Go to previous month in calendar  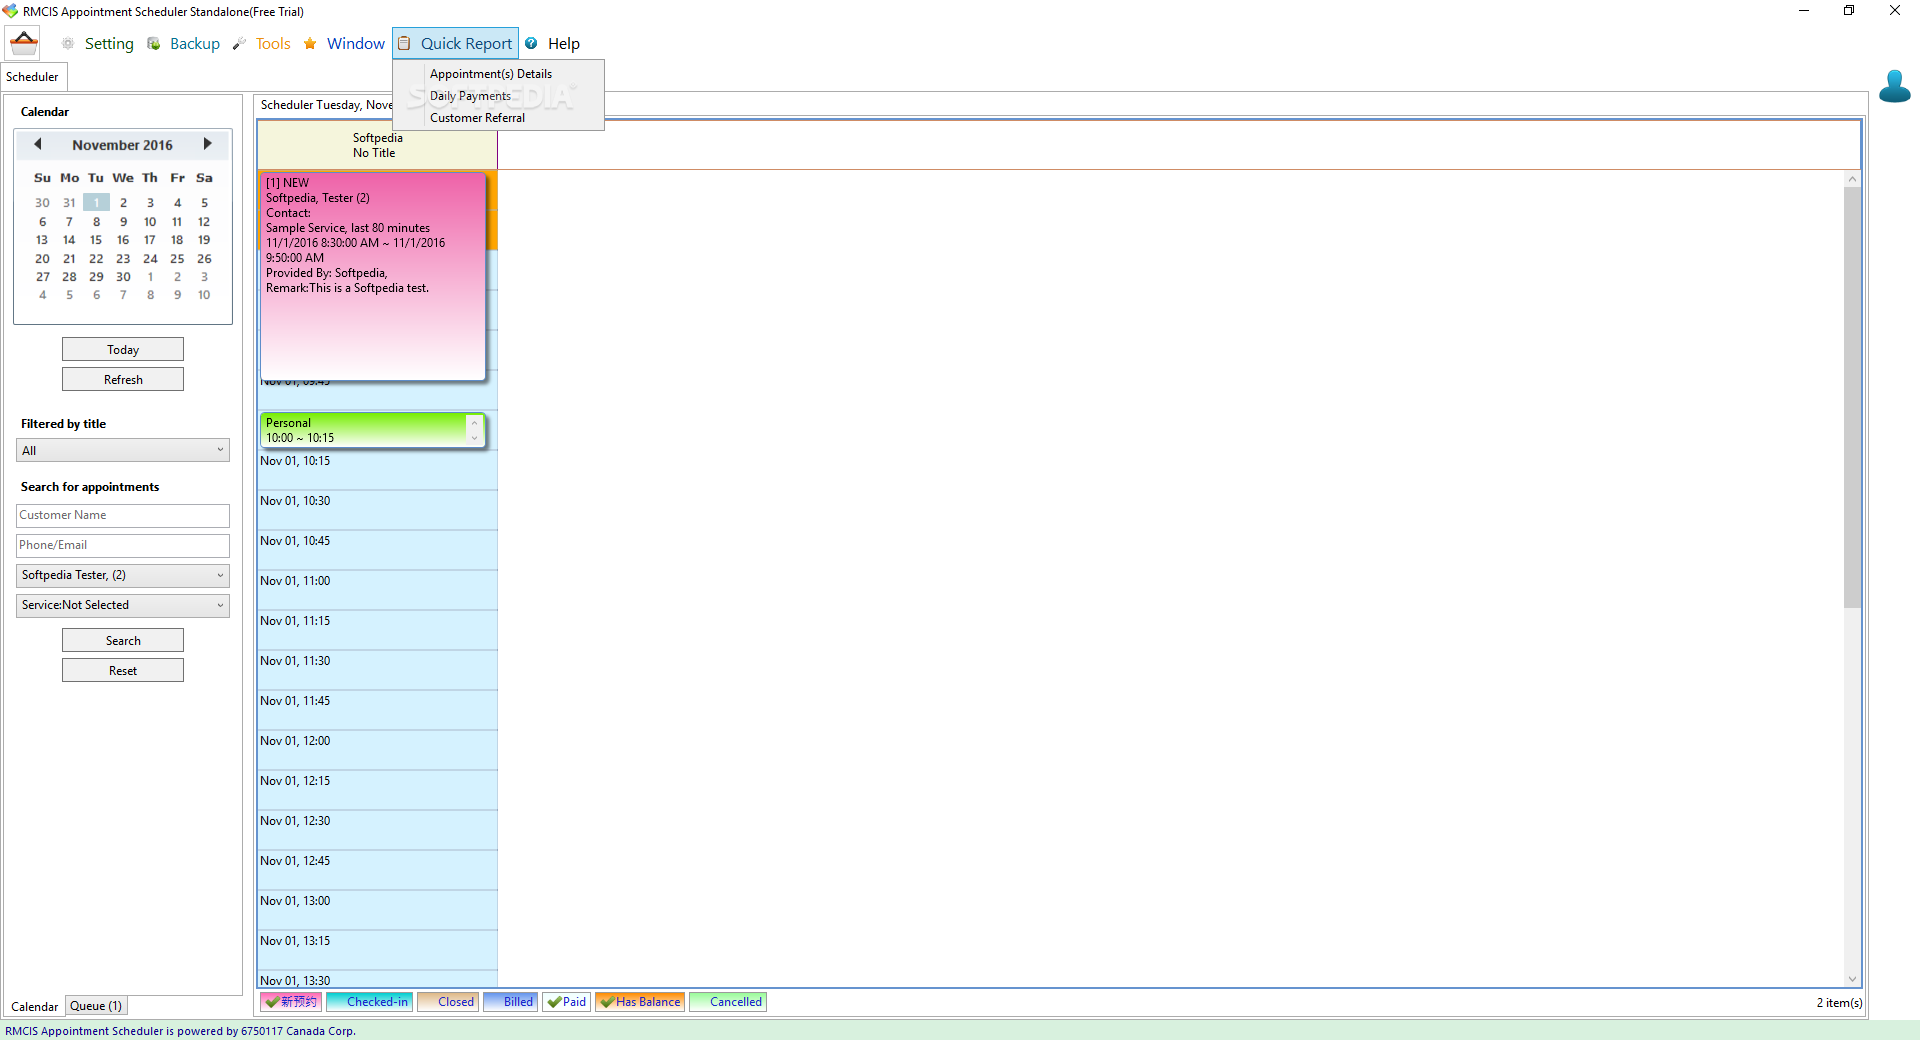tap(38, 144)
